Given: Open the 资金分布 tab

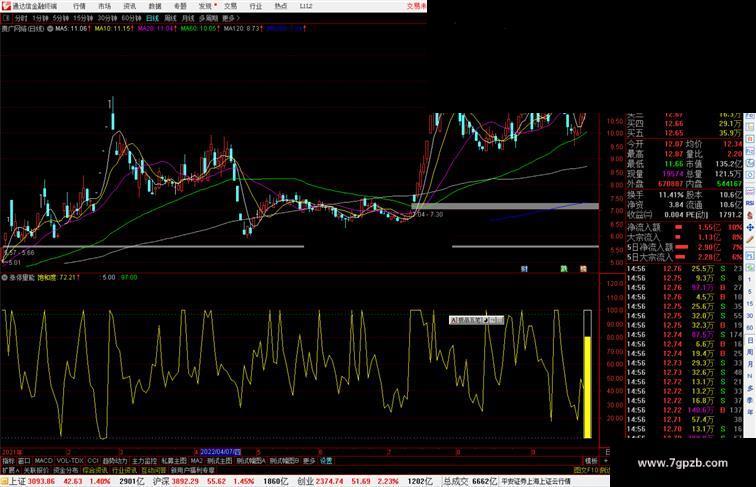Looking at the screenshot, I should [x=66, y=470].
